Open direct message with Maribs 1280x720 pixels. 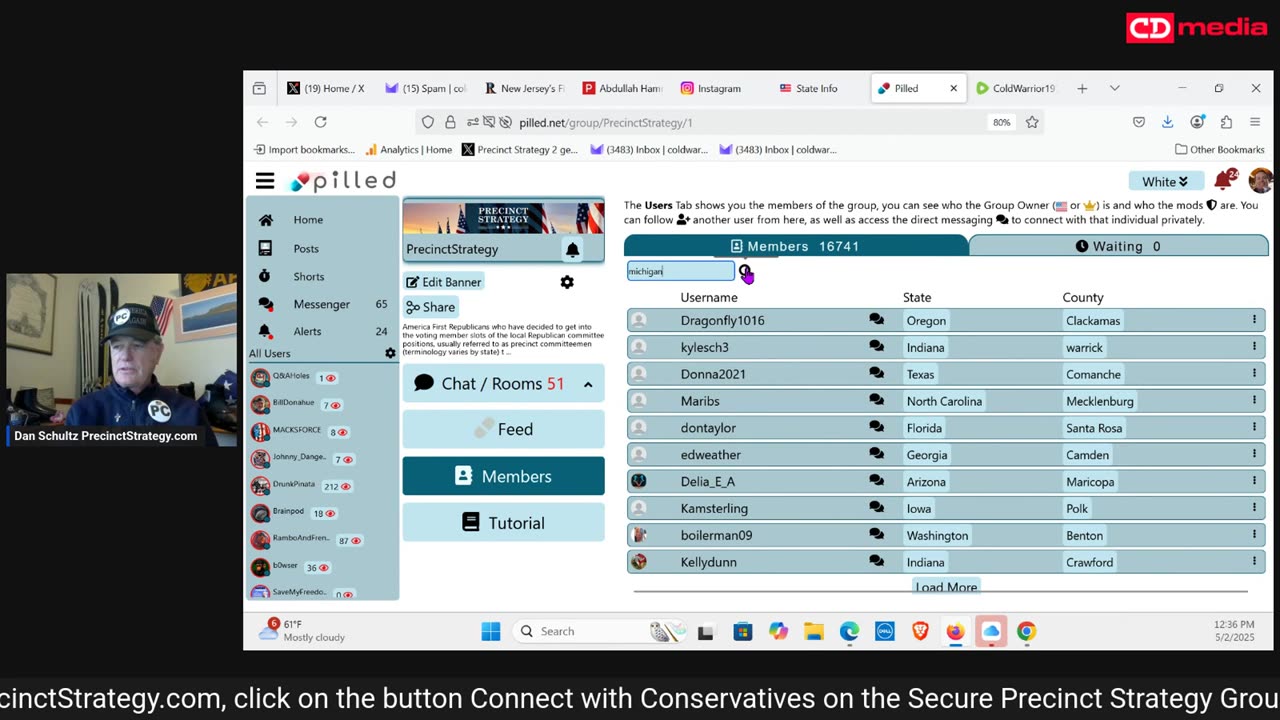876,401
